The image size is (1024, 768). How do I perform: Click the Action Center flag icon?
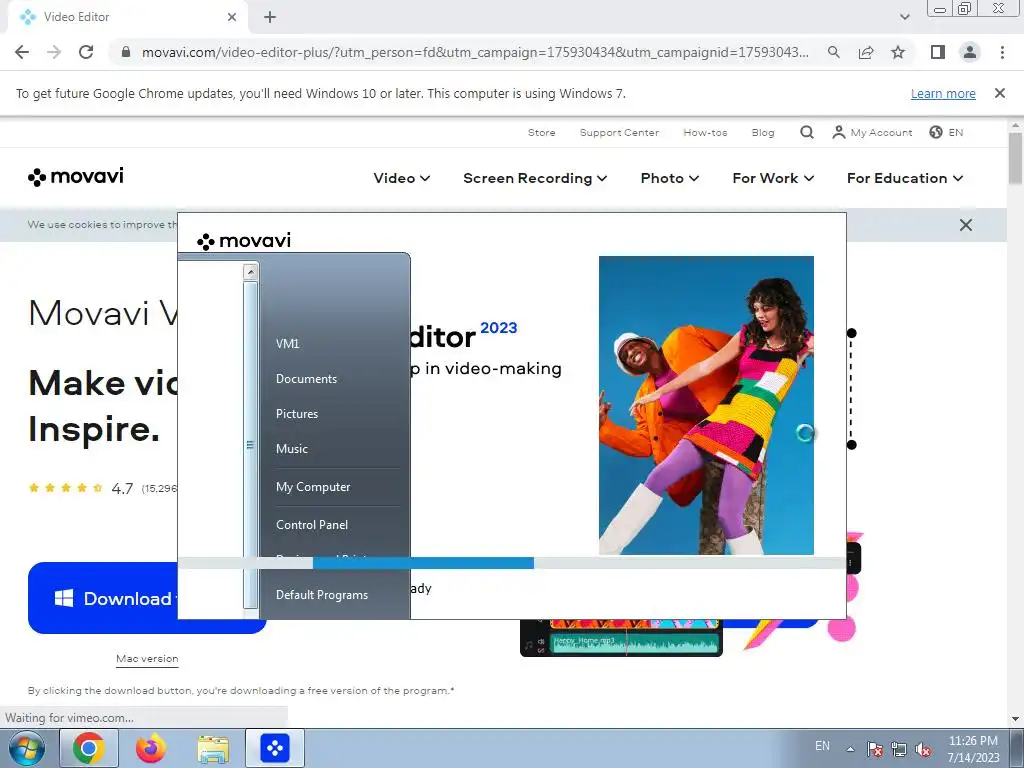[x=875, y=749]
